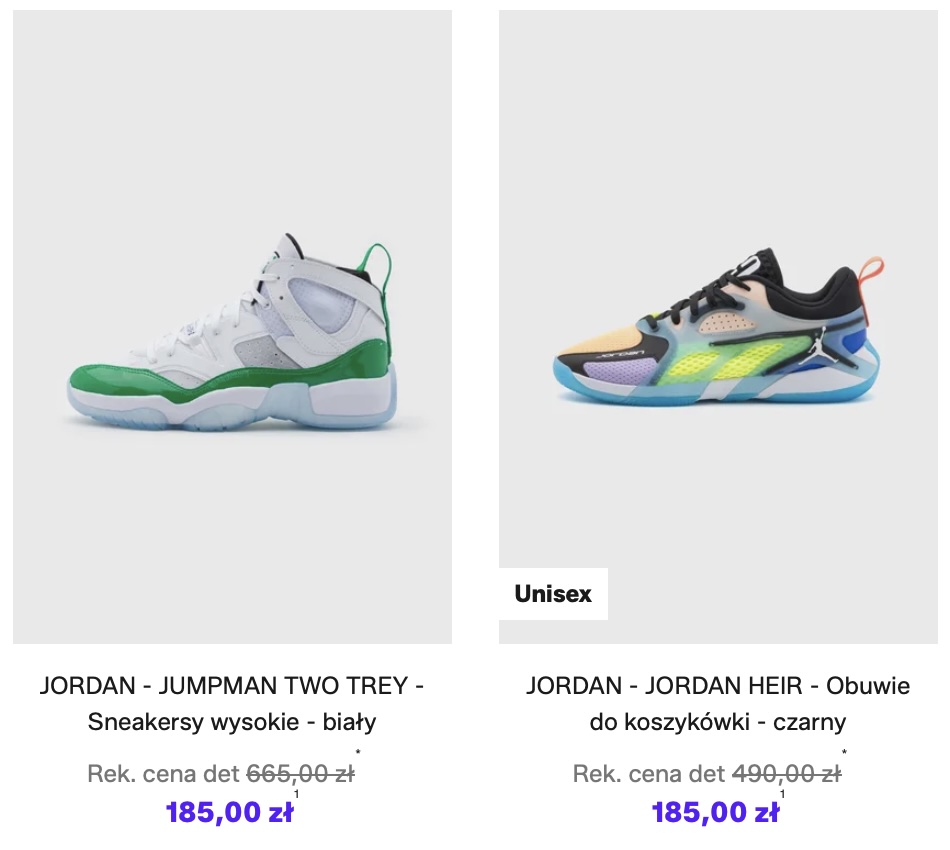
Task: Click the 'do koszykówki - czarny' text
Action: [x=718, y=722]
